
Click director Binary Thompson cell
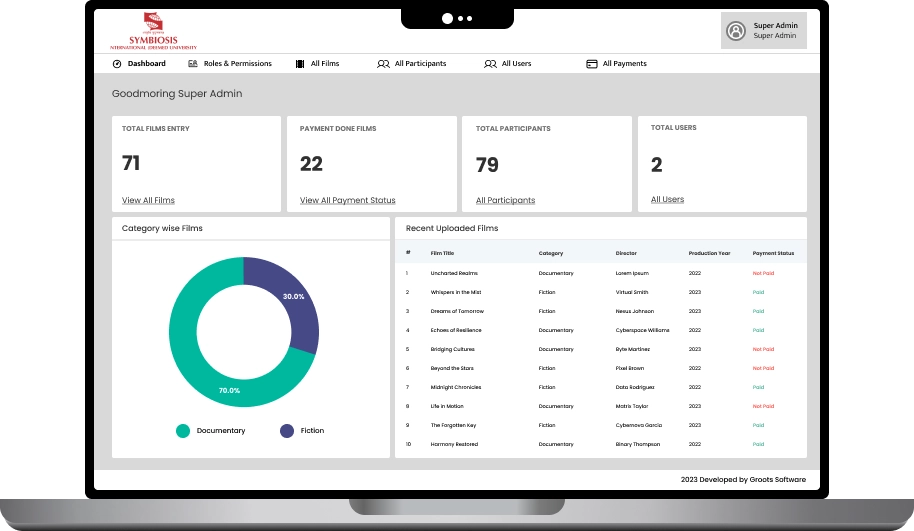coord(638,445)
